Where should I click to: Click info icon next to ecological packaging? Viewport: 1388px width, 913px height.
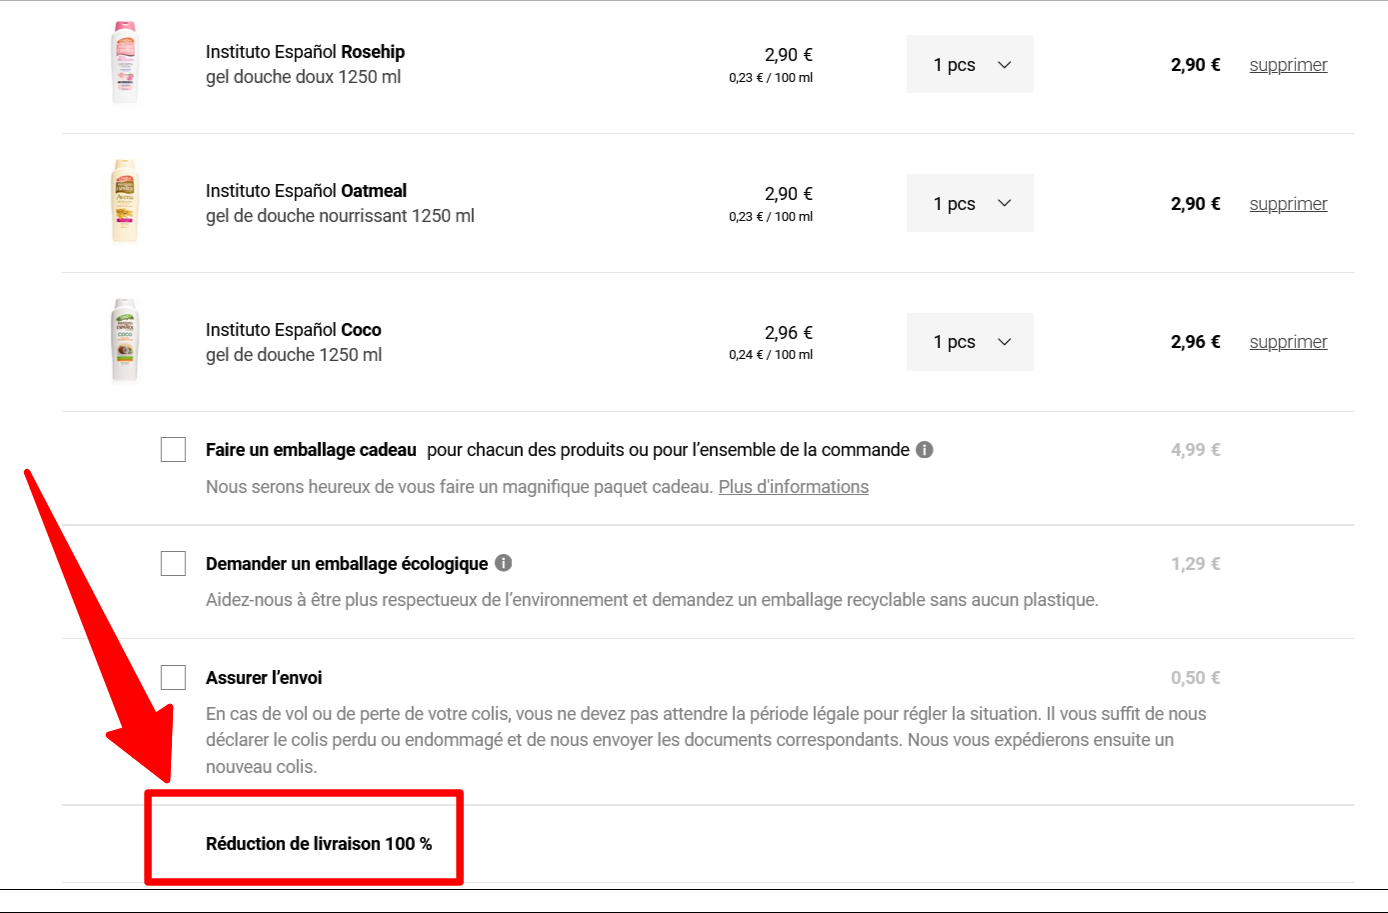(x=504, y=563)
